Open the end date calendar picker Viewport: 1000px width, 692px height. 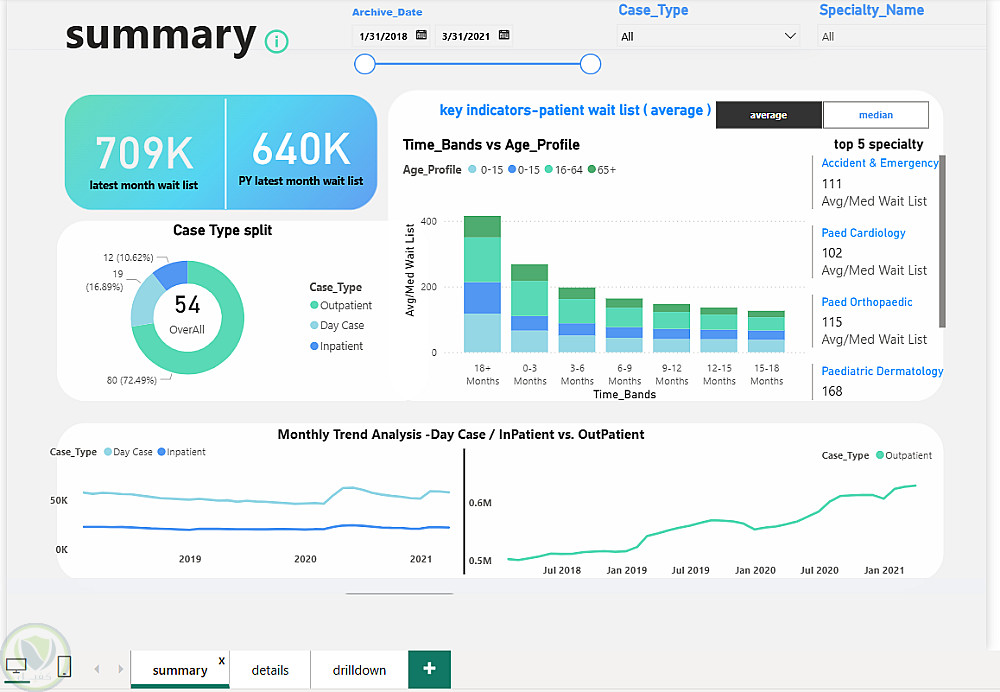coord(501,35)
